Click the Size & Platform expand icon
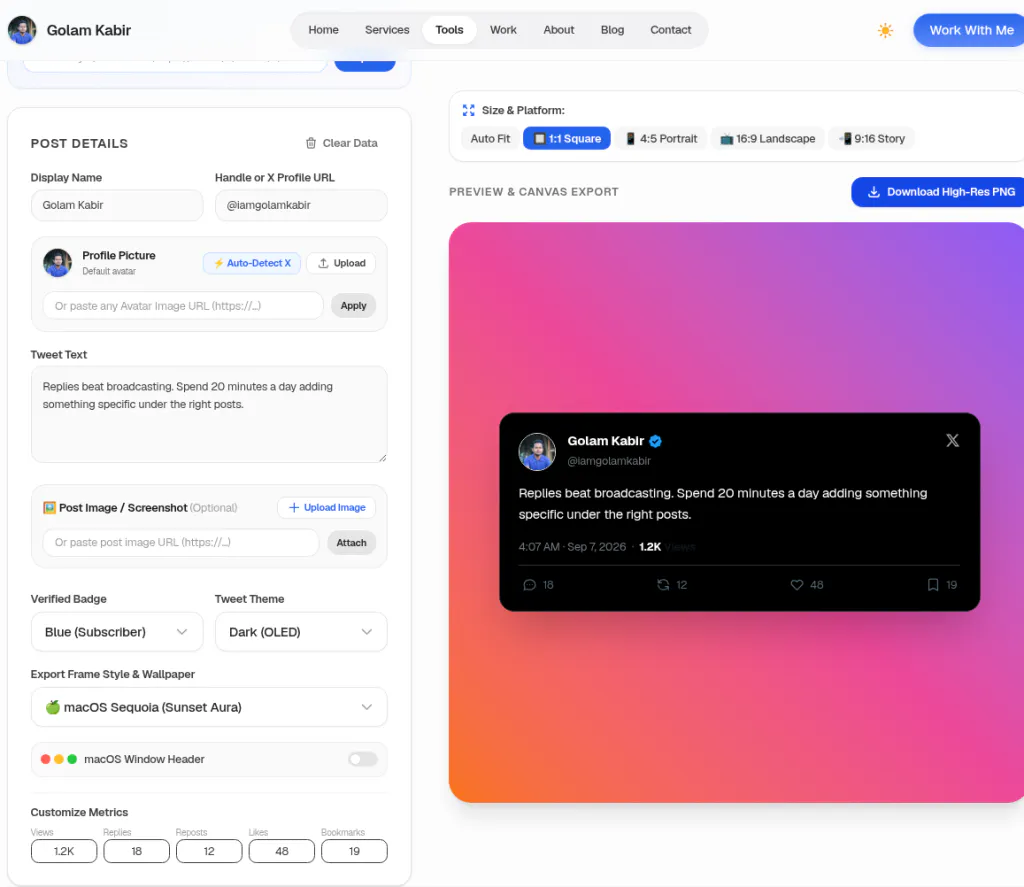Screen dimensions: 1024x887 (x=468, y=110)
